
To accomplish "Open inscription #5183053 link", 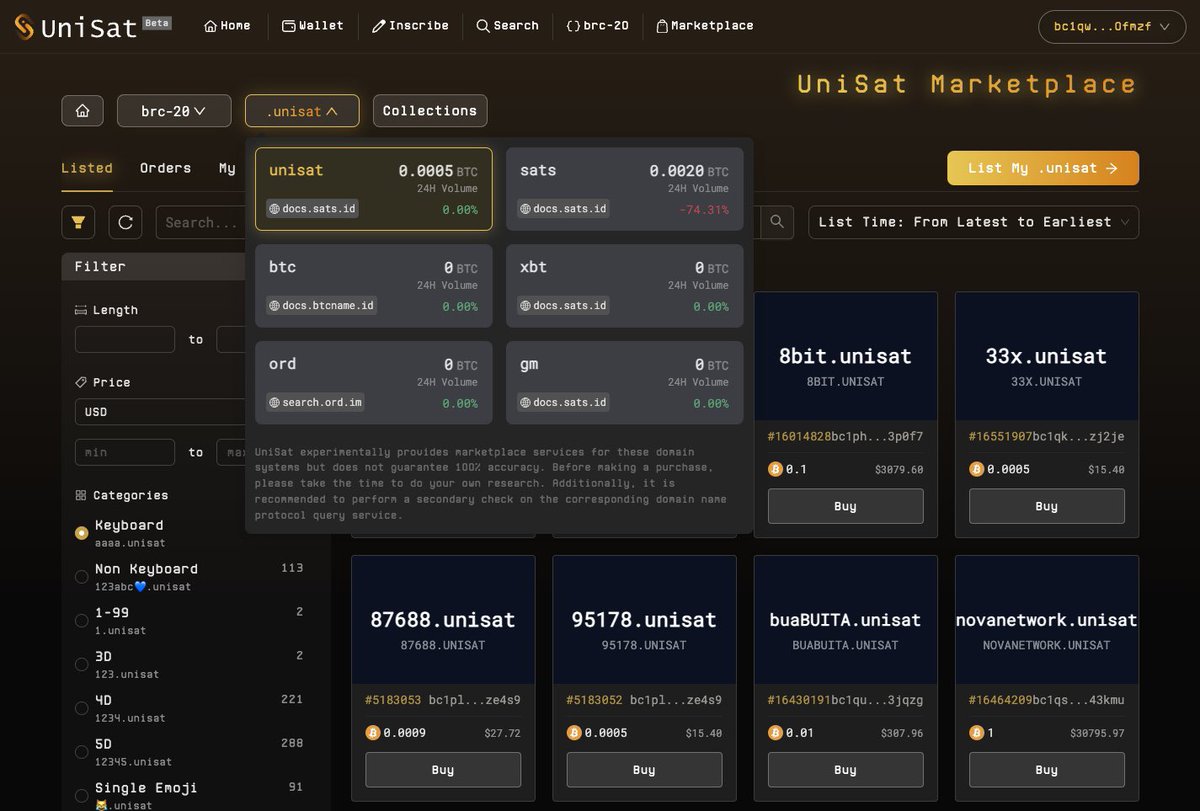I will (393, 700).
